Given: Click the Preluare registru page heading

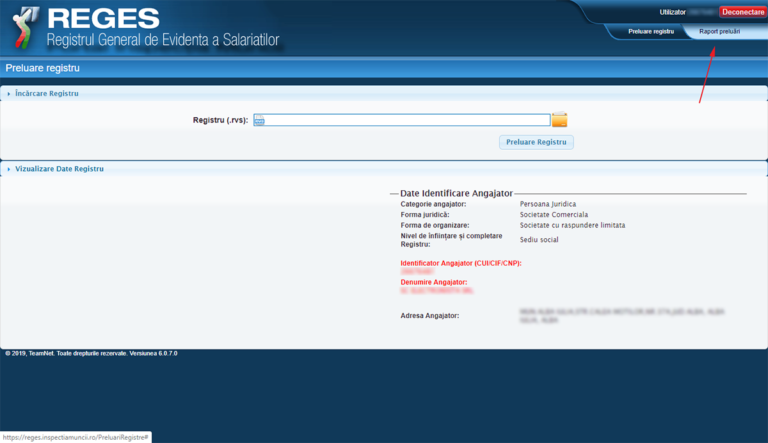Looking at the screenshot, I should click(x=42, y=68).
